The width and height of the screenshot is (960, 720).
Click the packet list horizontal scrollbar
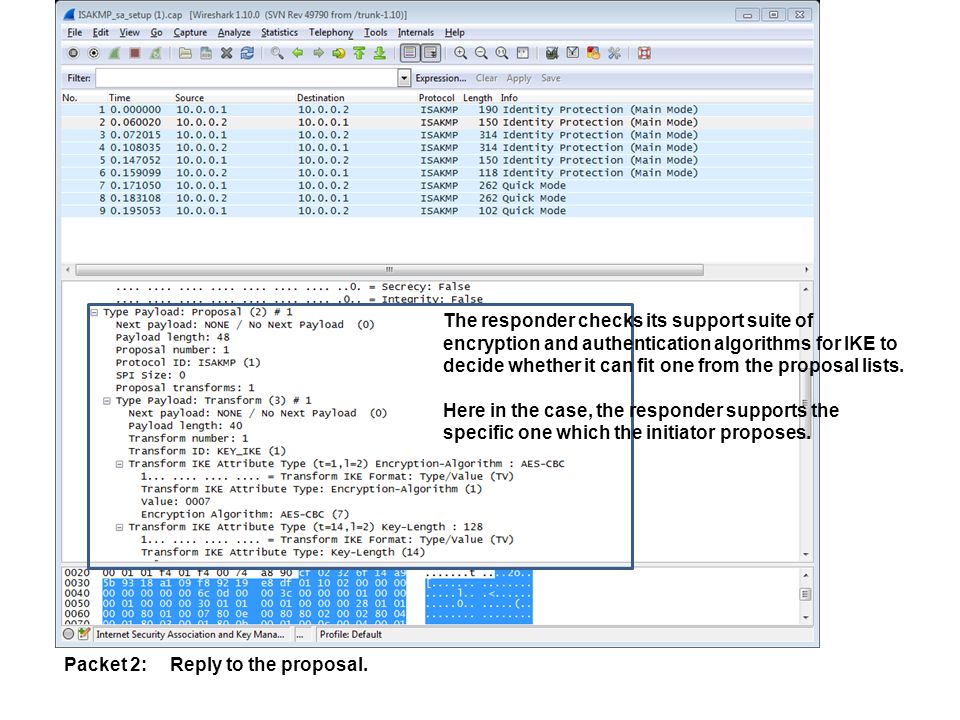pos(389,269)
